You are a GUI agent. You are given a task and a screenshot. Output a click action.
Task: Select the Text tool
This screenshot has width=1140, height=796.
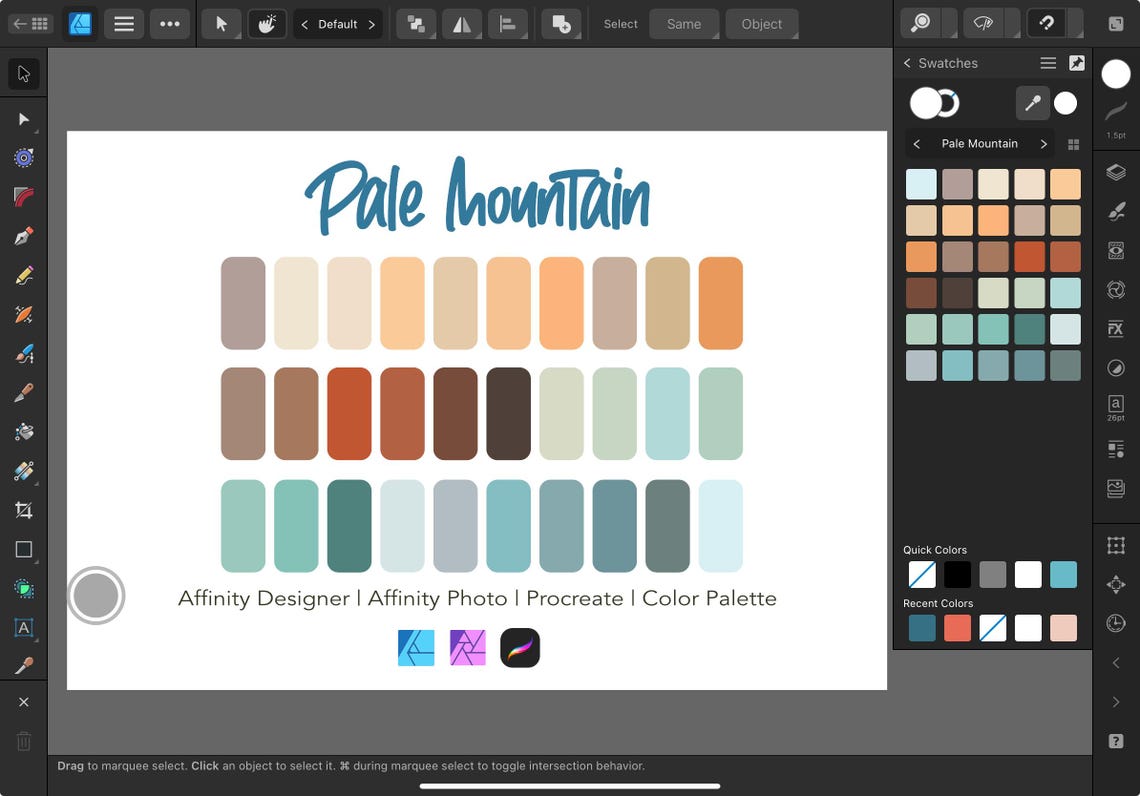tap(23, 627)
